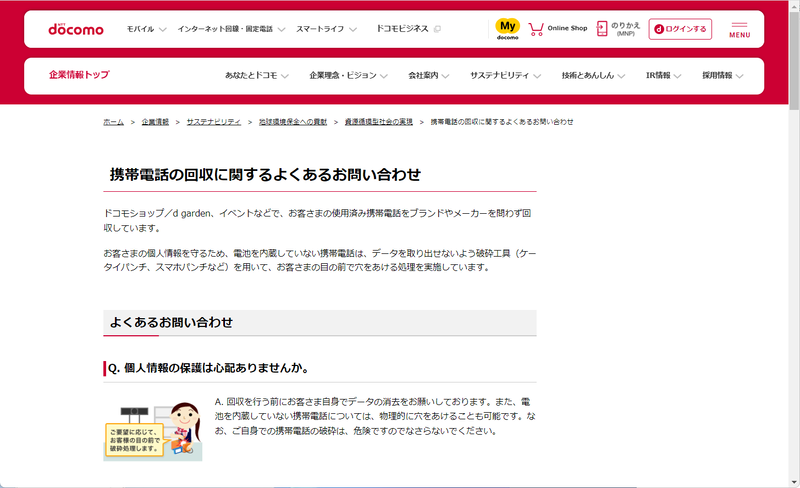Screen dimensions: 800x488
Task: Click 地球環境保全への貢献 breadcrumb link
Action: click(292, 122)
